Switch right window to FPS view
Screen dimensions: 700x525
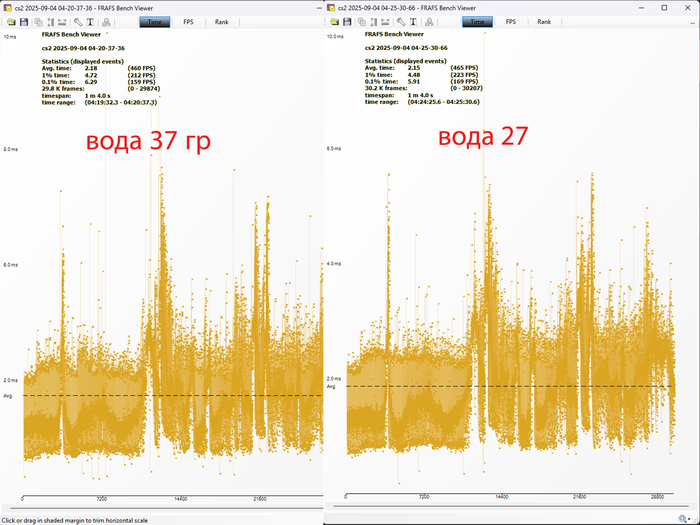pos(511,21)
